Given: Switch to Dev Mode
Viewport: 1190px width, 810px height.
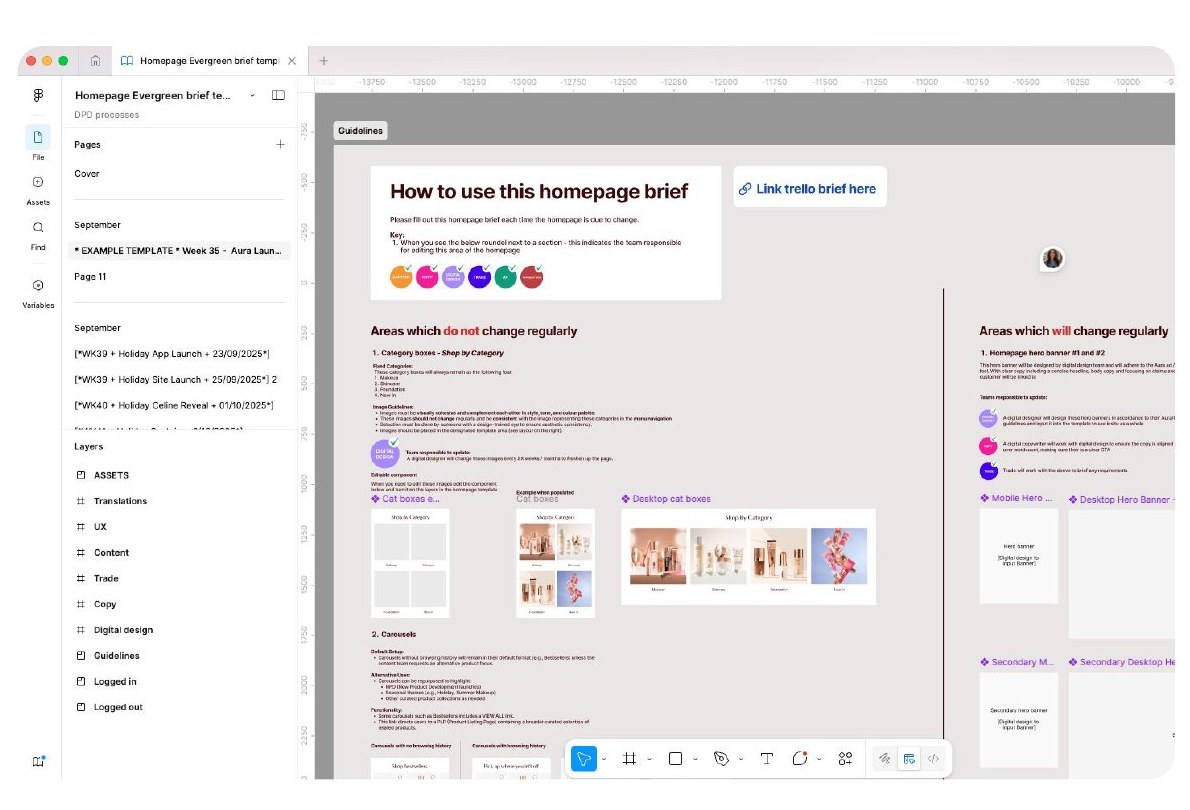Looking at the screenshot, I should coord(933,758).
